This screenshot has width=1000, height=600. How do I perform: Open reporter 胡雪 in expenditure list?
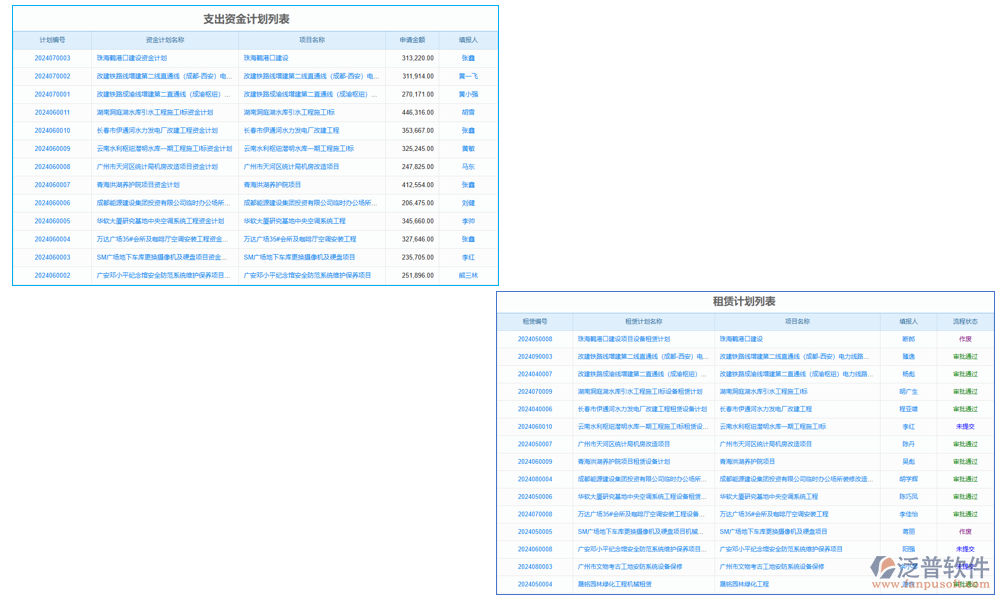[x=468, y=112]
